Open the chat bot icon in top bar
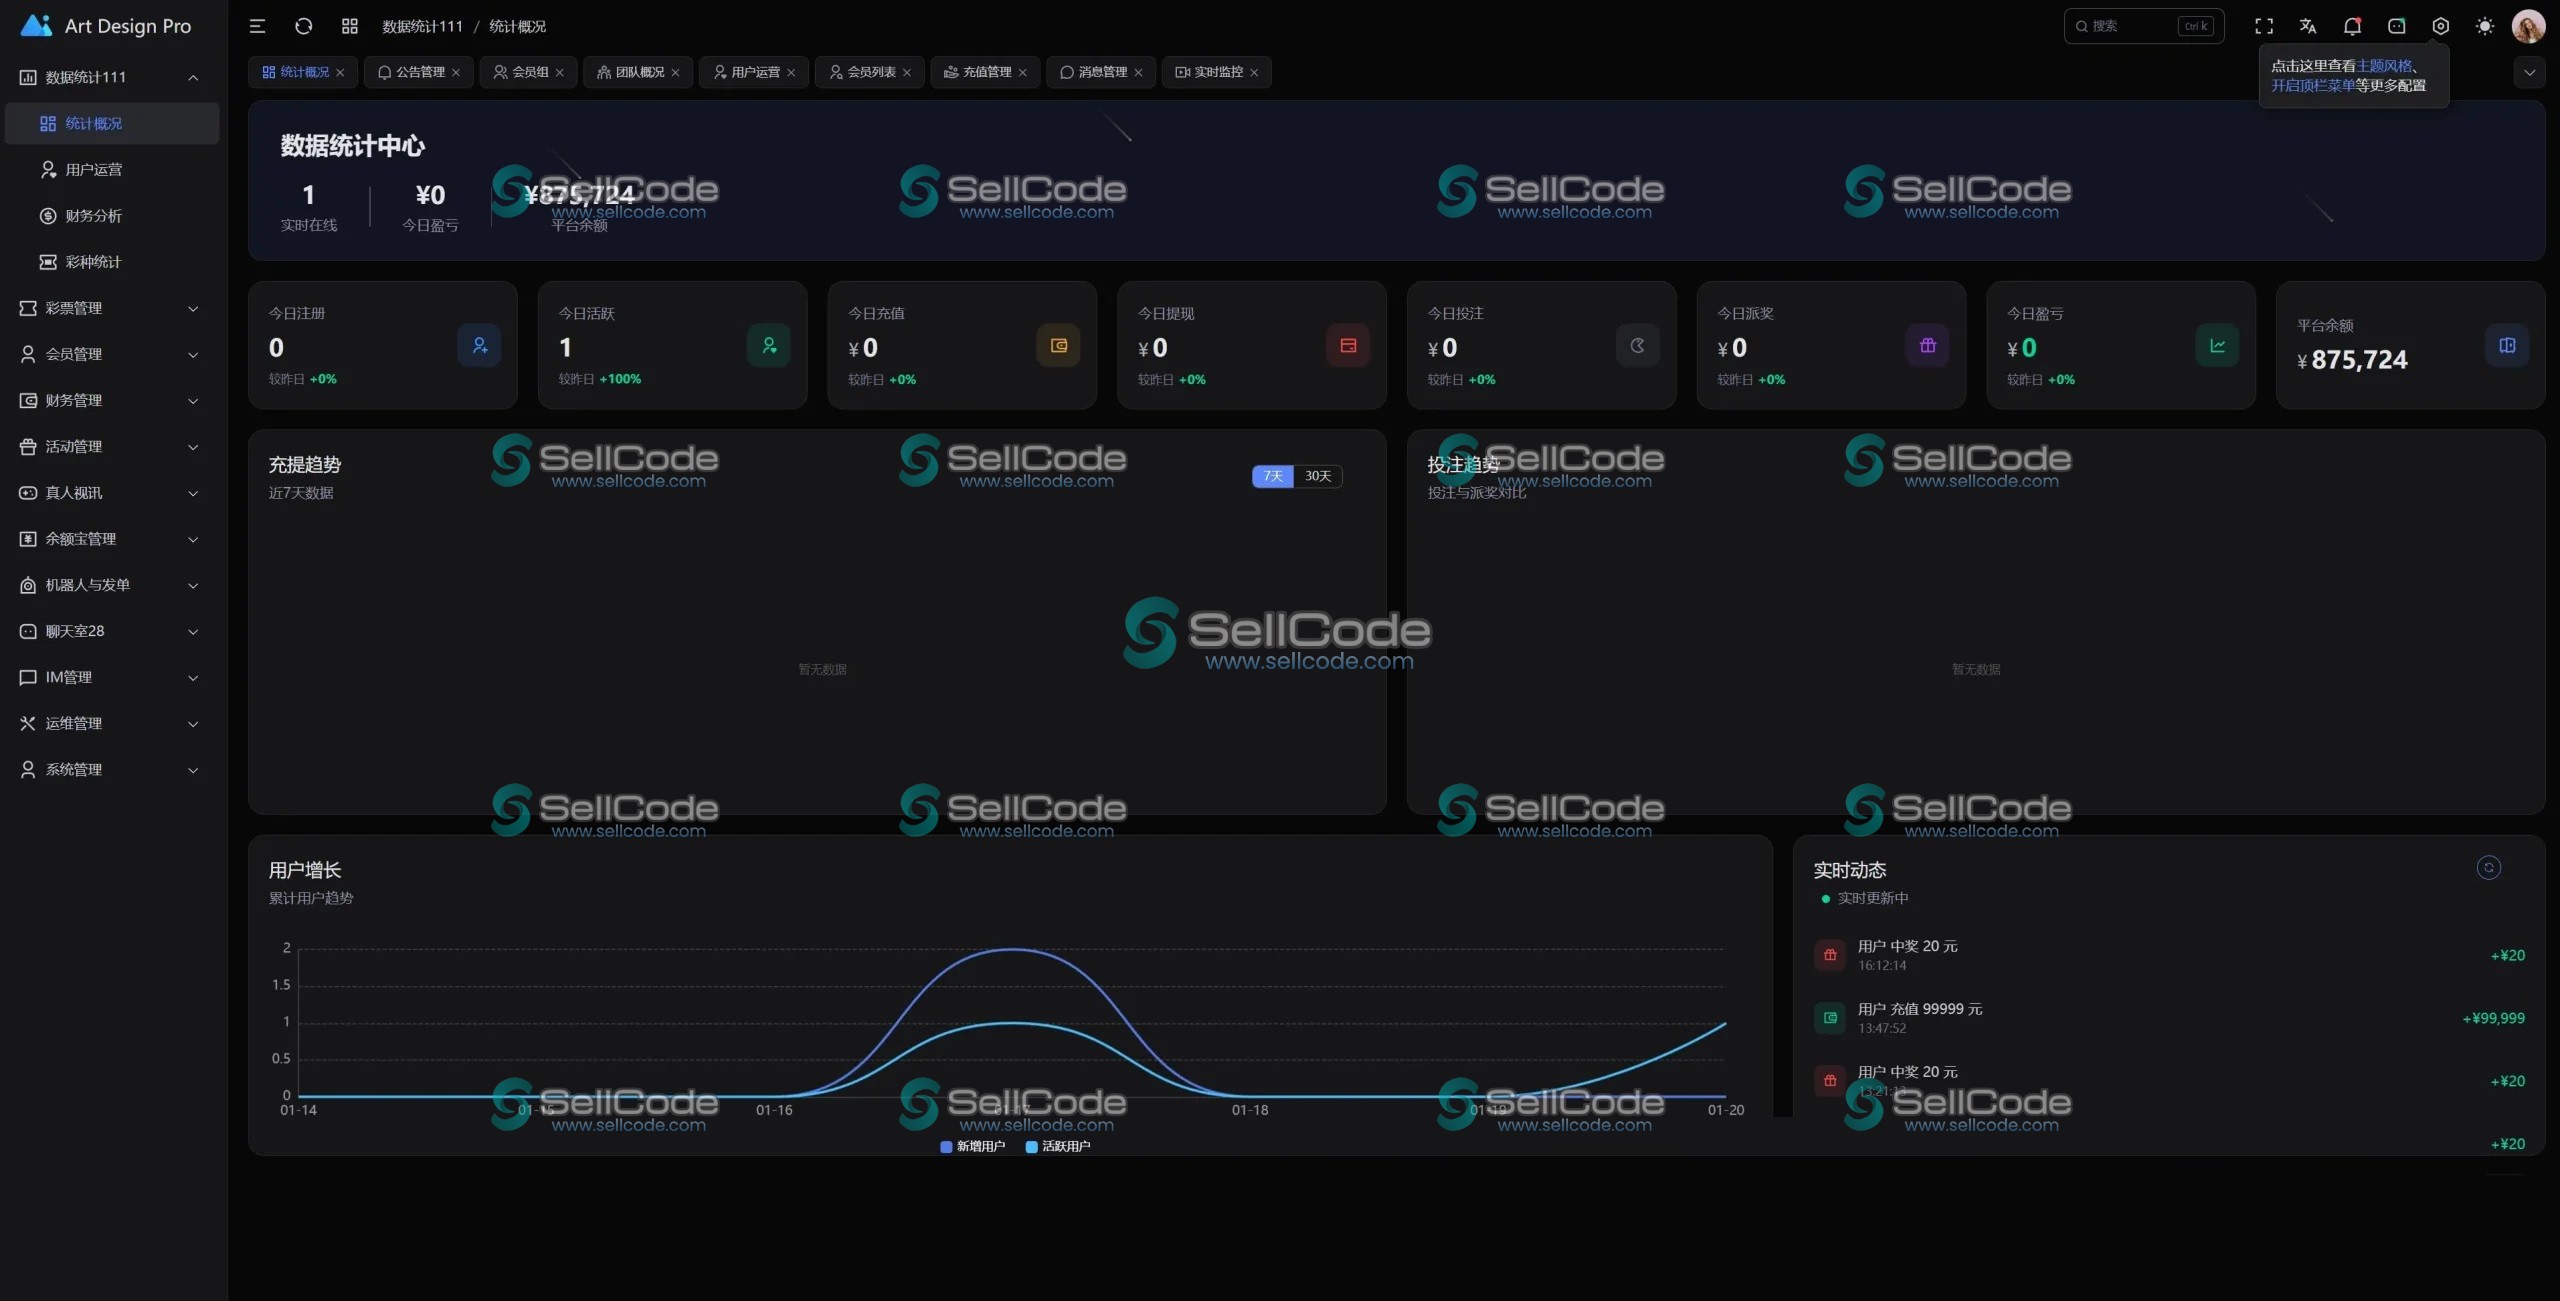This screenshot has width=2560, height=1301. [x=2397, y=26]
